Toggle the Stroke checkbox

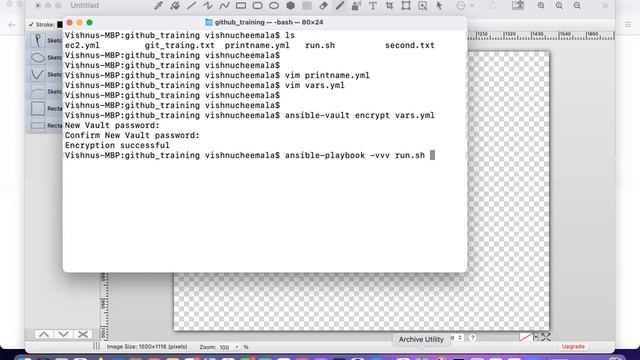tap(31, 25)
